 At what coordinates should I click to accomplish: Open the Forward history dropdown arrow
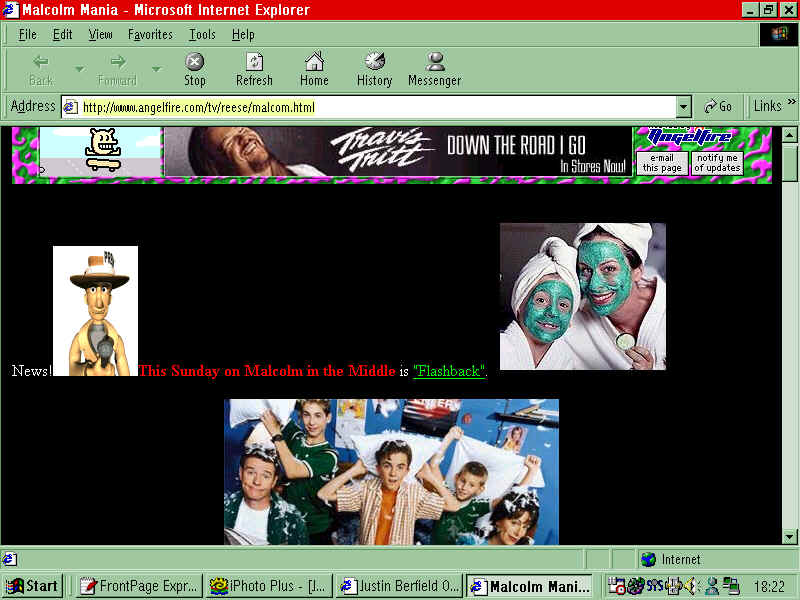pyautogui.click(x=157, y=69)
